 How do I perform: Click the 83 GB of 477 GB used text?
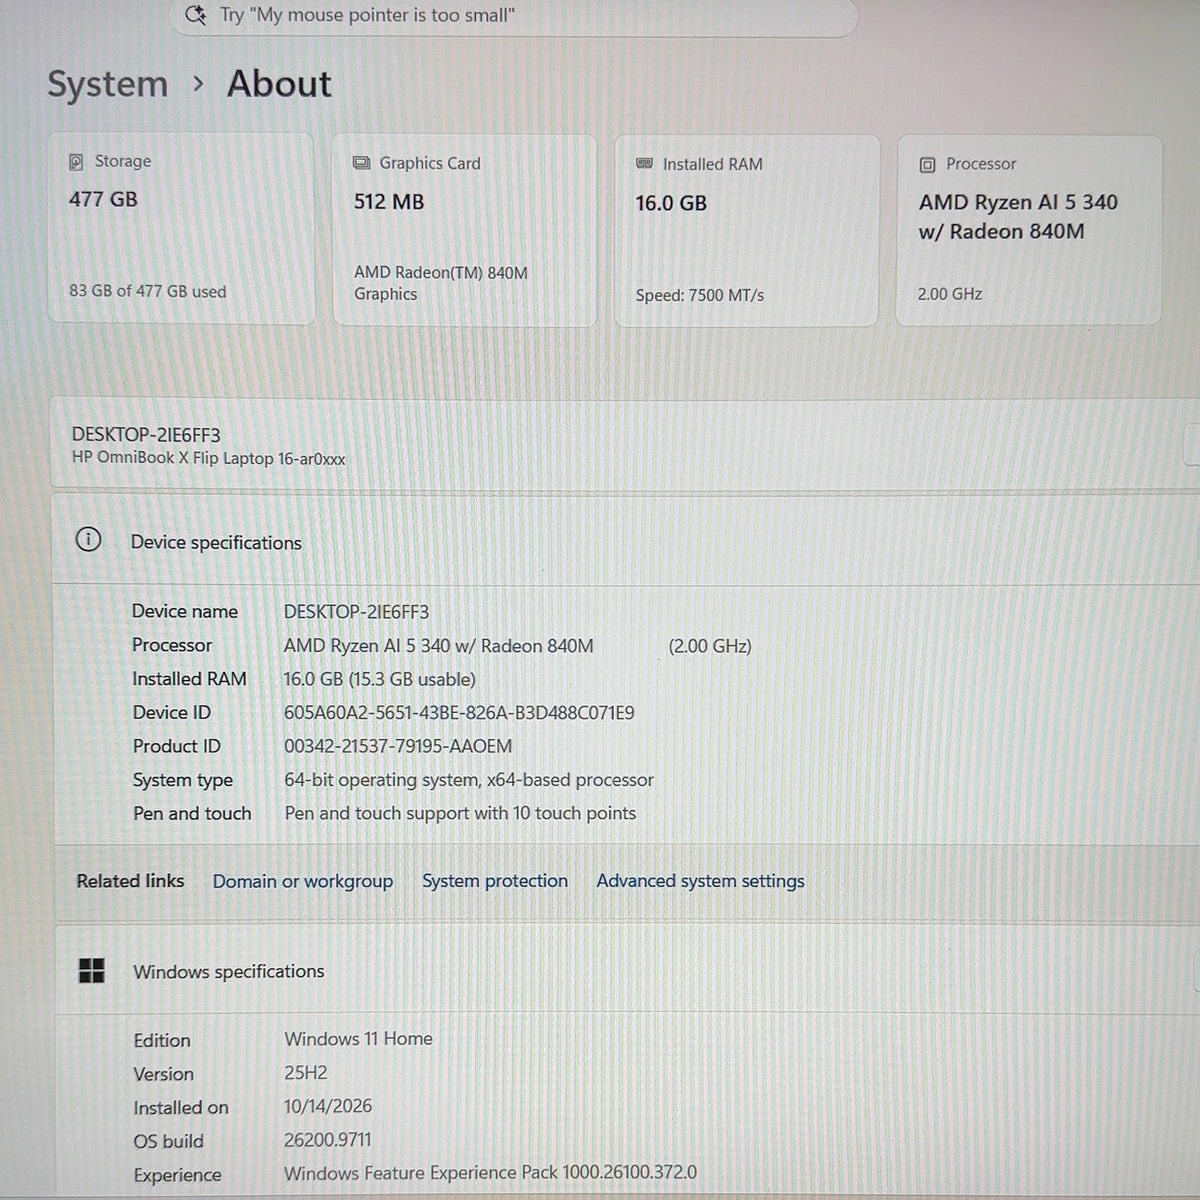pyautogui.click(x=147, y=291)
